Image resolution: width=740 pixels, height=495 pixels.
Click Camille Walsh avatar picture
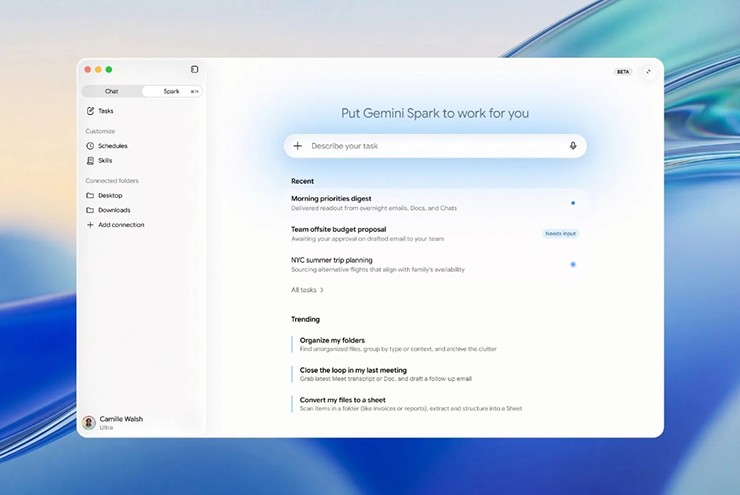(x=89, y=422)
